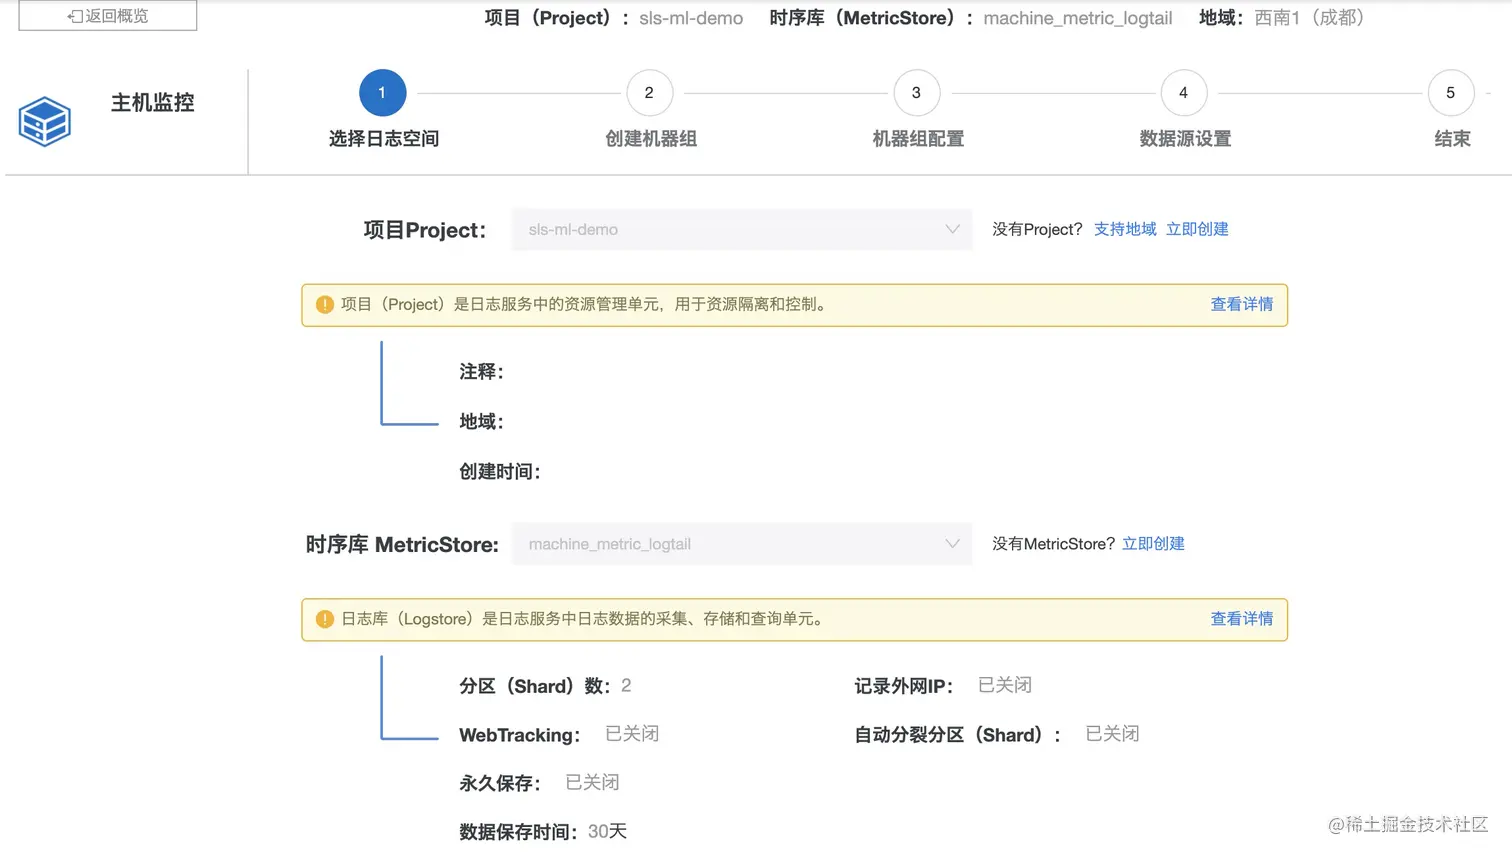This screenshot has height=858, width=1512.
Task: Select step 4 circle 数据源设置
Action: 1183,92
